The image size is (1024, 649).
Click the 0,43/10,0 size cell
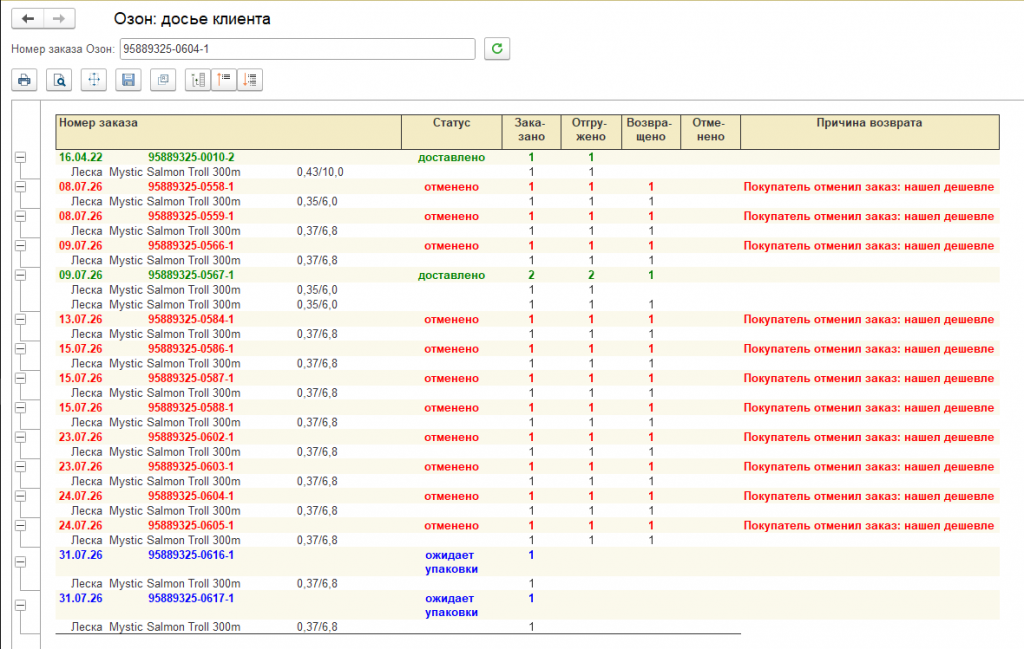click(320, 172)
